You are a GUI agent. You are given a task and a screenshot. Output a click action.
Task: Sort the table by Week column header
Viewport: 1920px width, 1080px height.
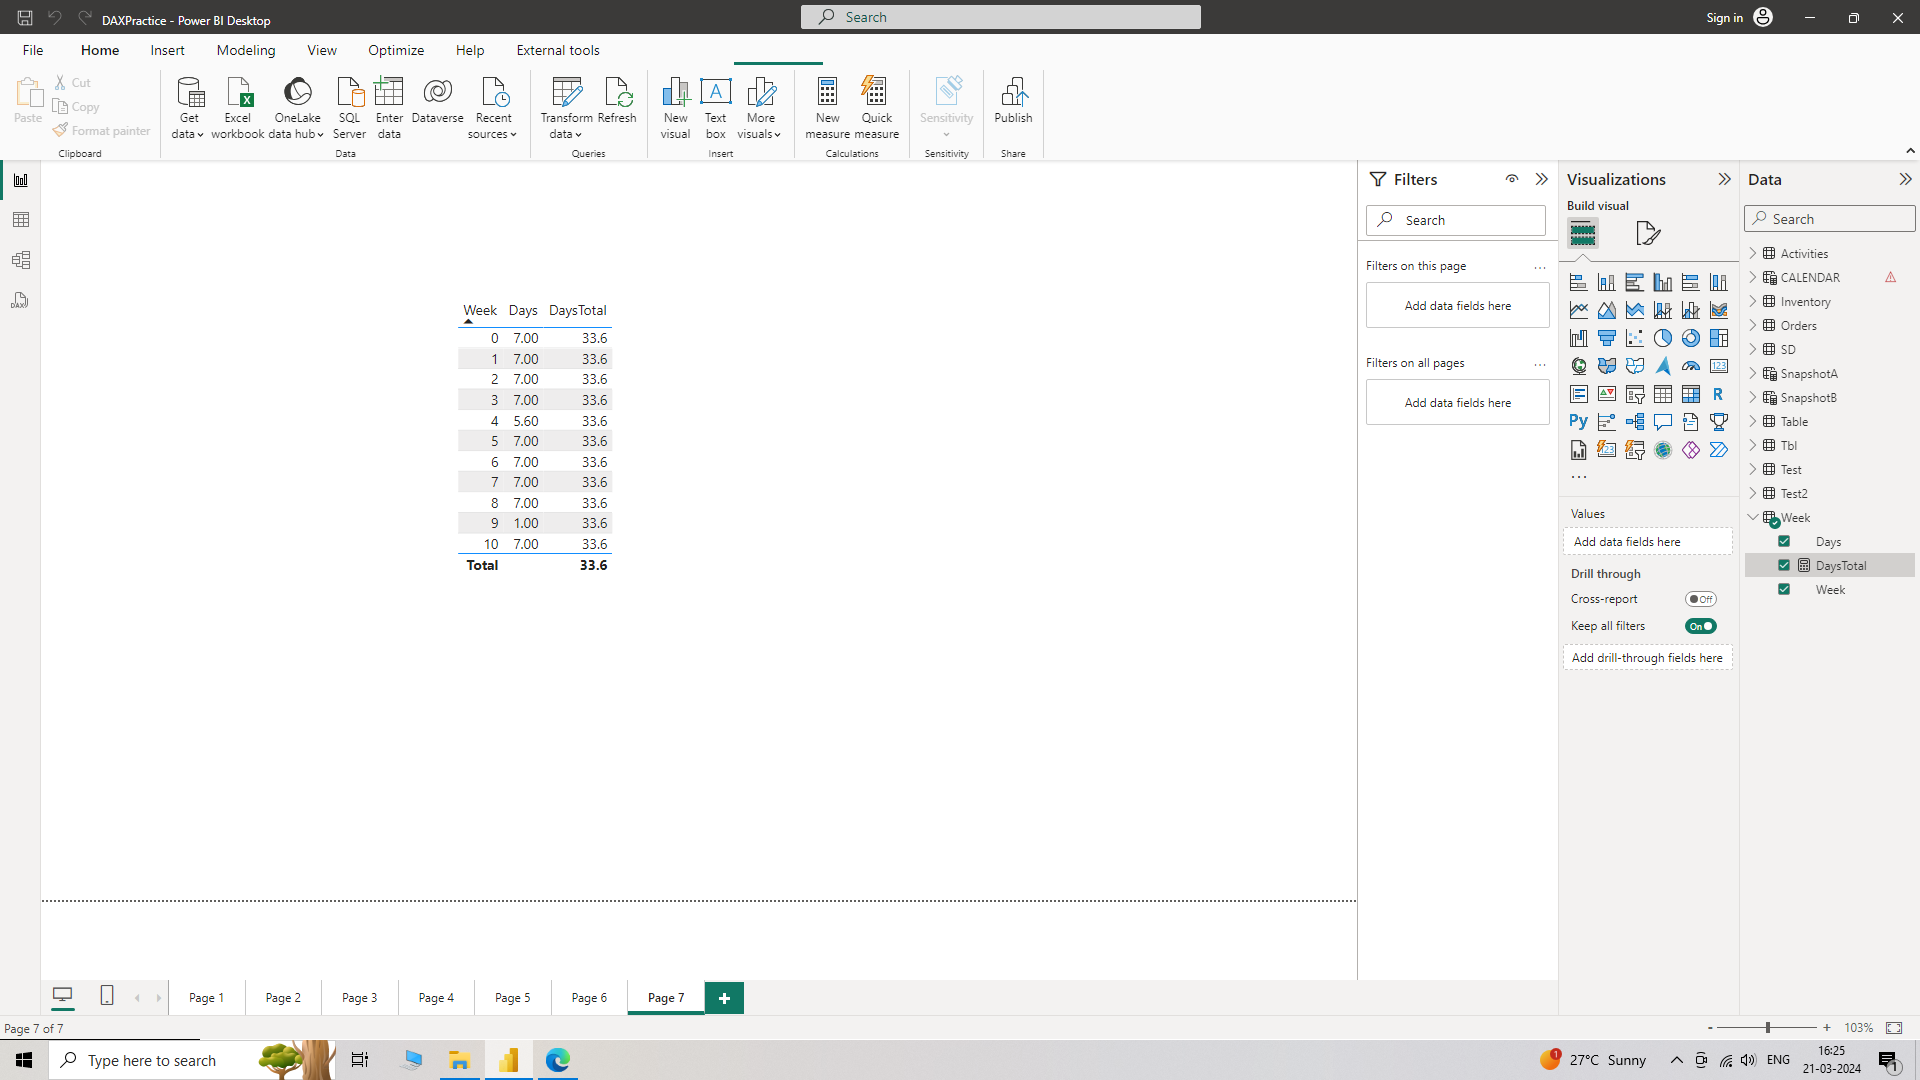coord(479,310)
